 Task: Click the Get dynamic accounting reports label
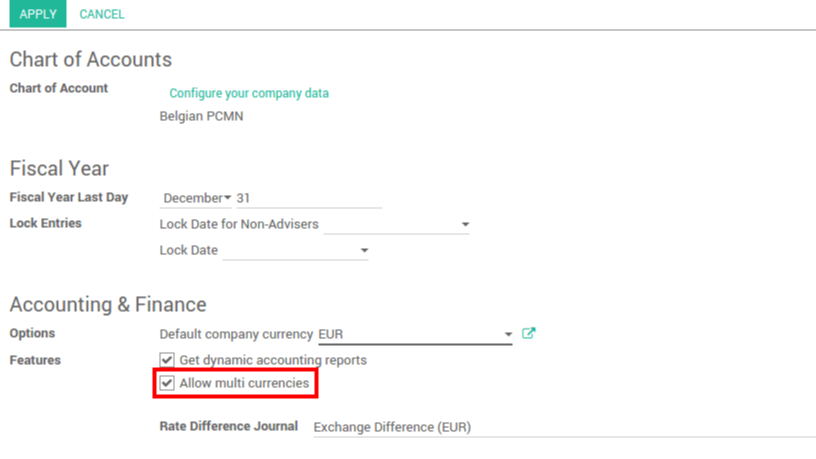click(x=273, y=360)
